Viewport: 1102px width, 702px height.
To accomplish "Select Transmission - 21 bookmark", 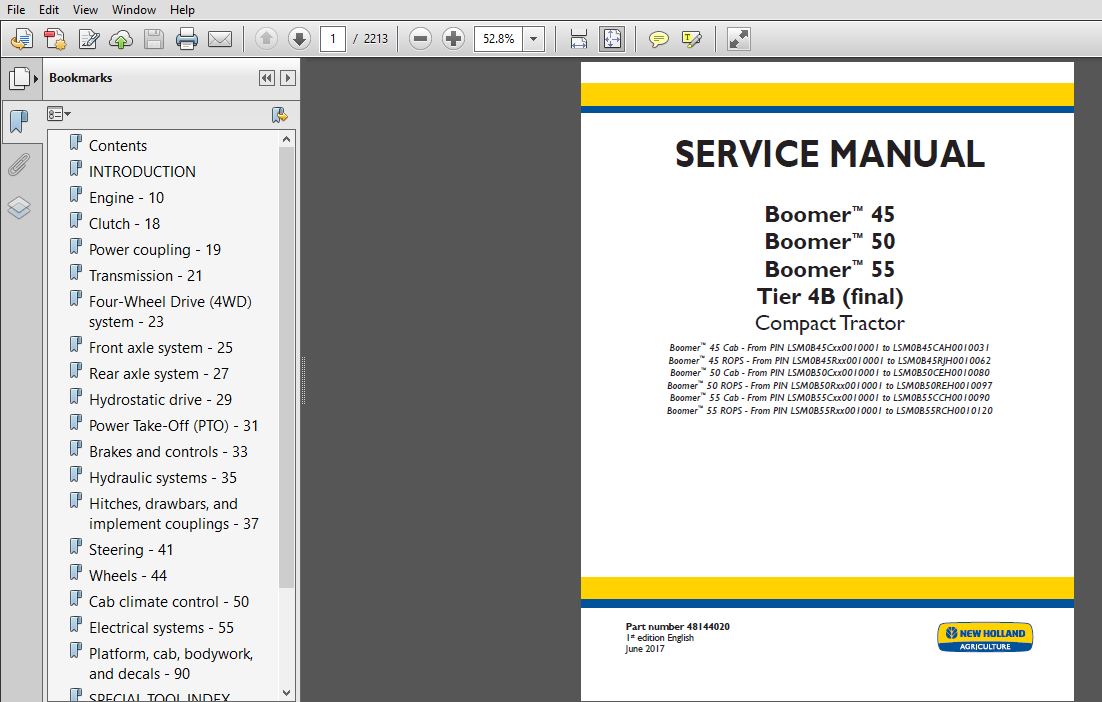I will 145,275.
